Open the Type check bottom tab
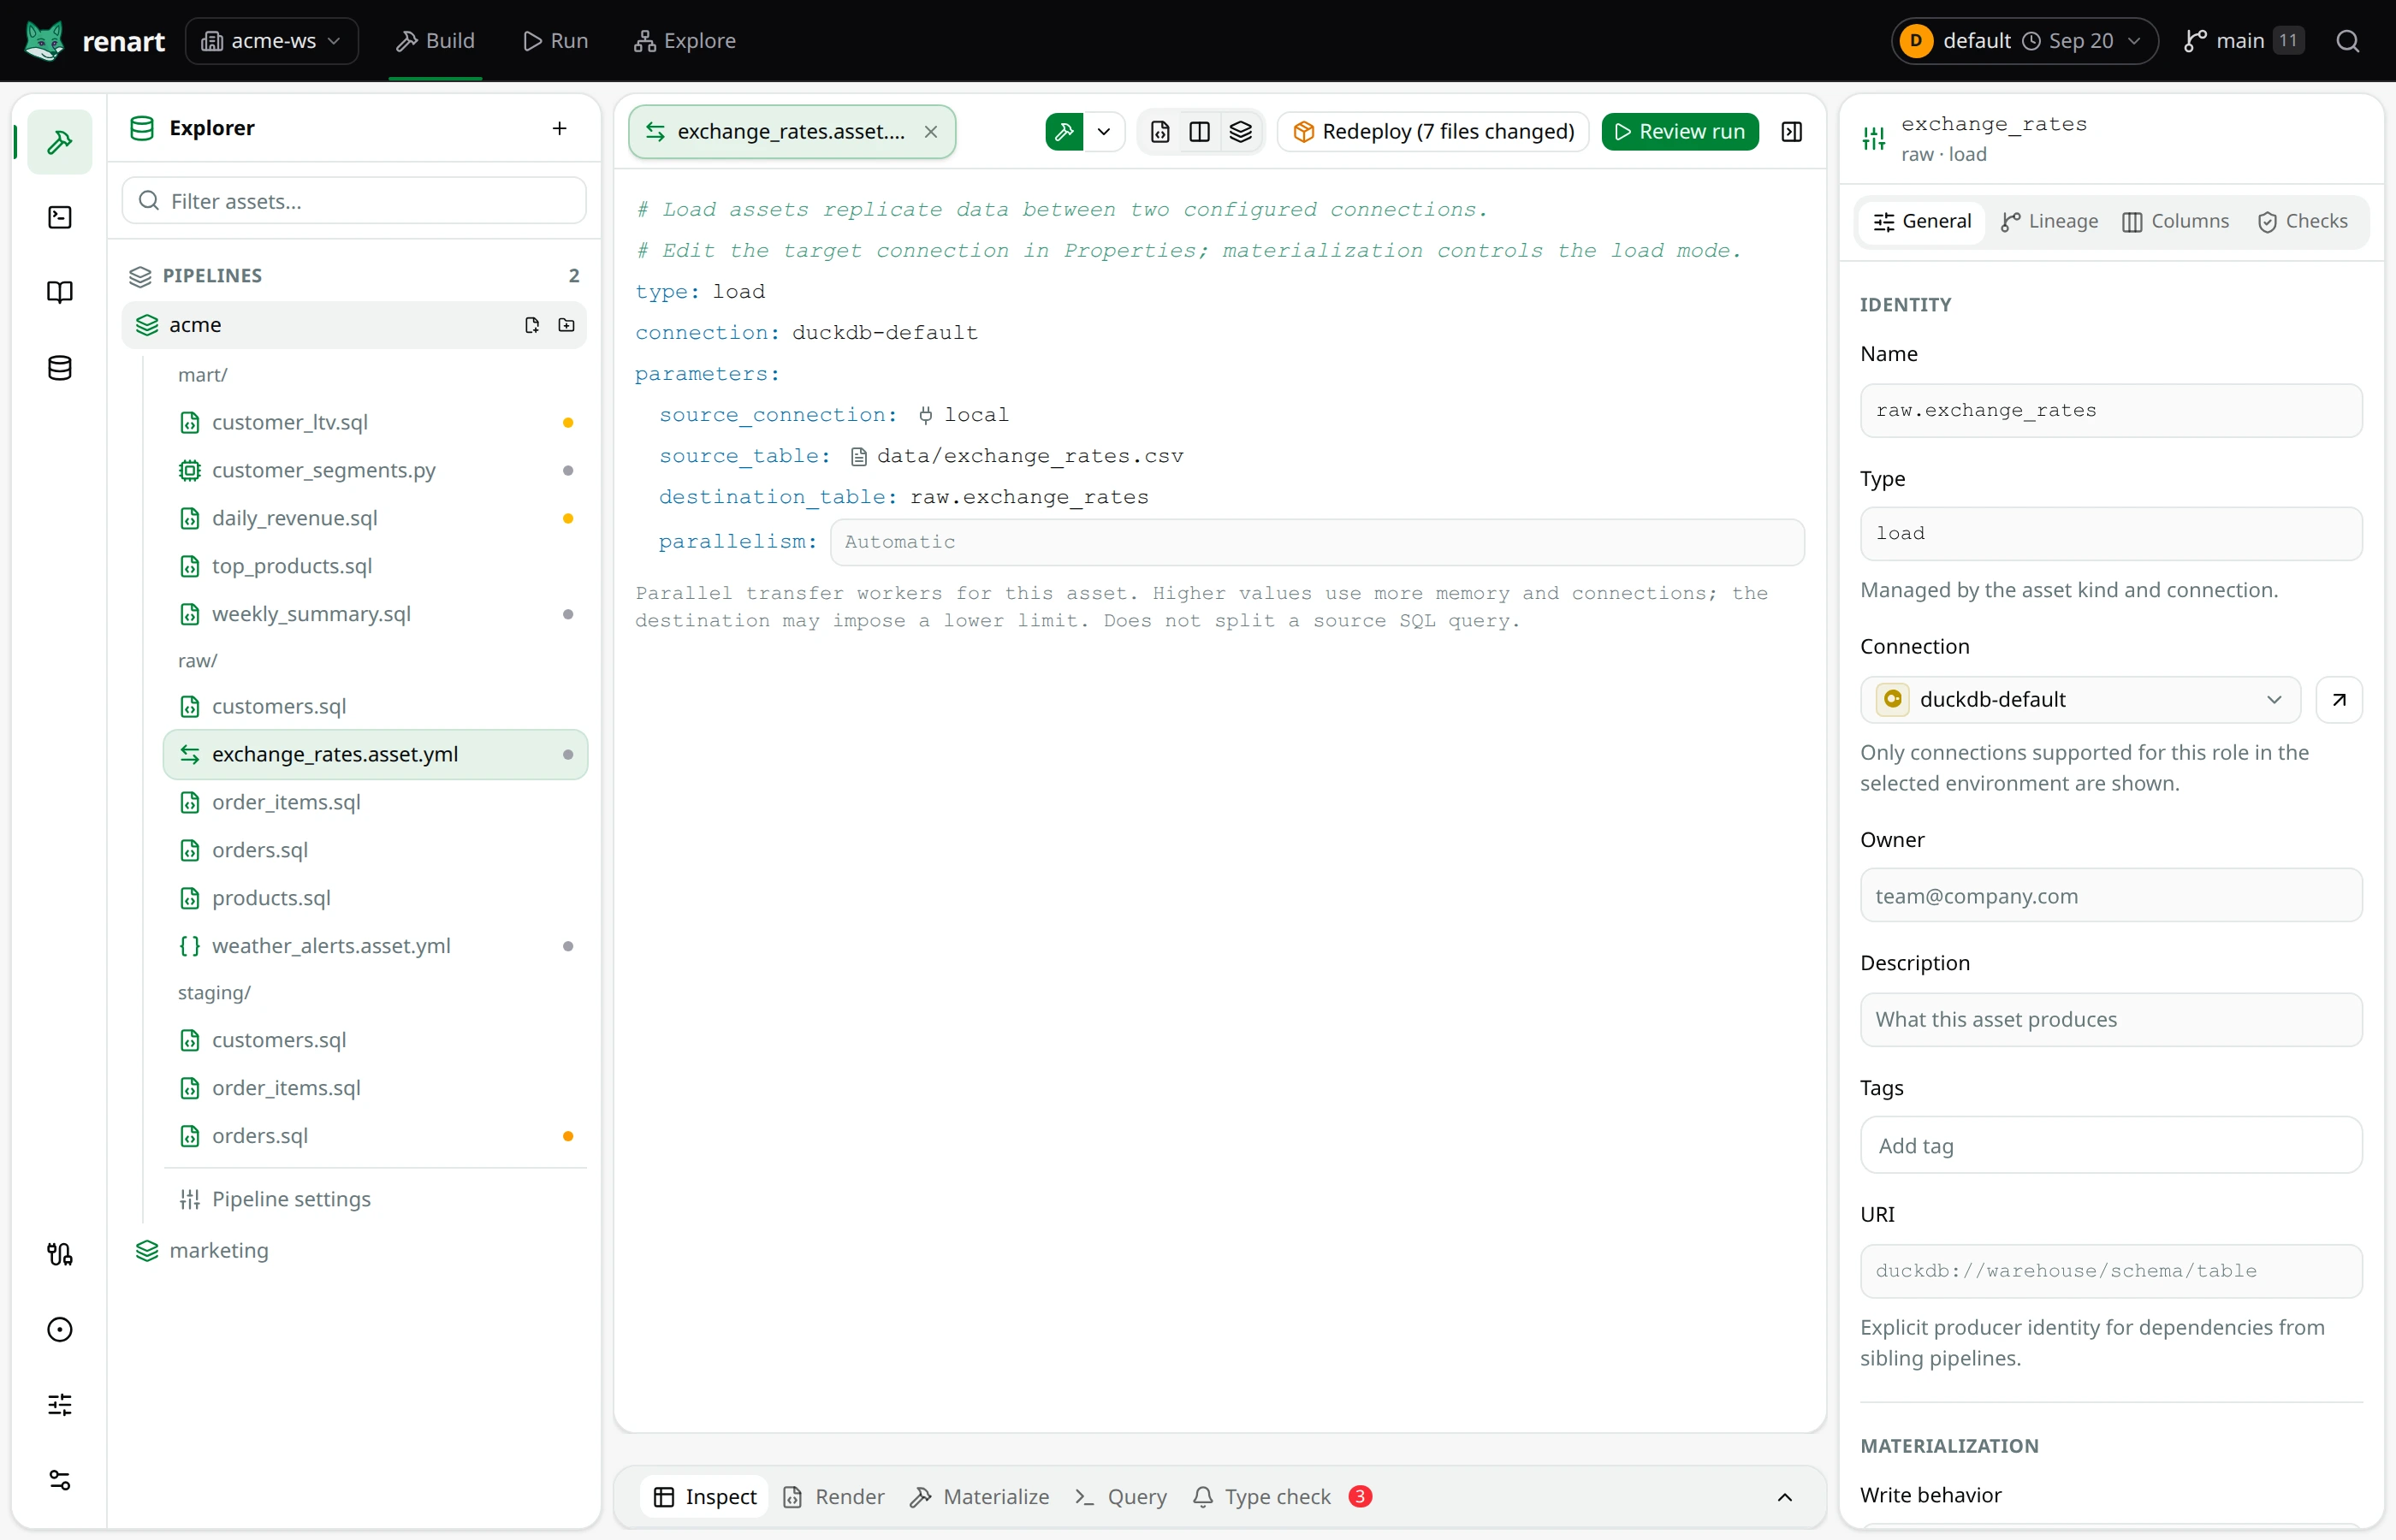The image size is (2396, 1540). click(x=1282, y=1497)
